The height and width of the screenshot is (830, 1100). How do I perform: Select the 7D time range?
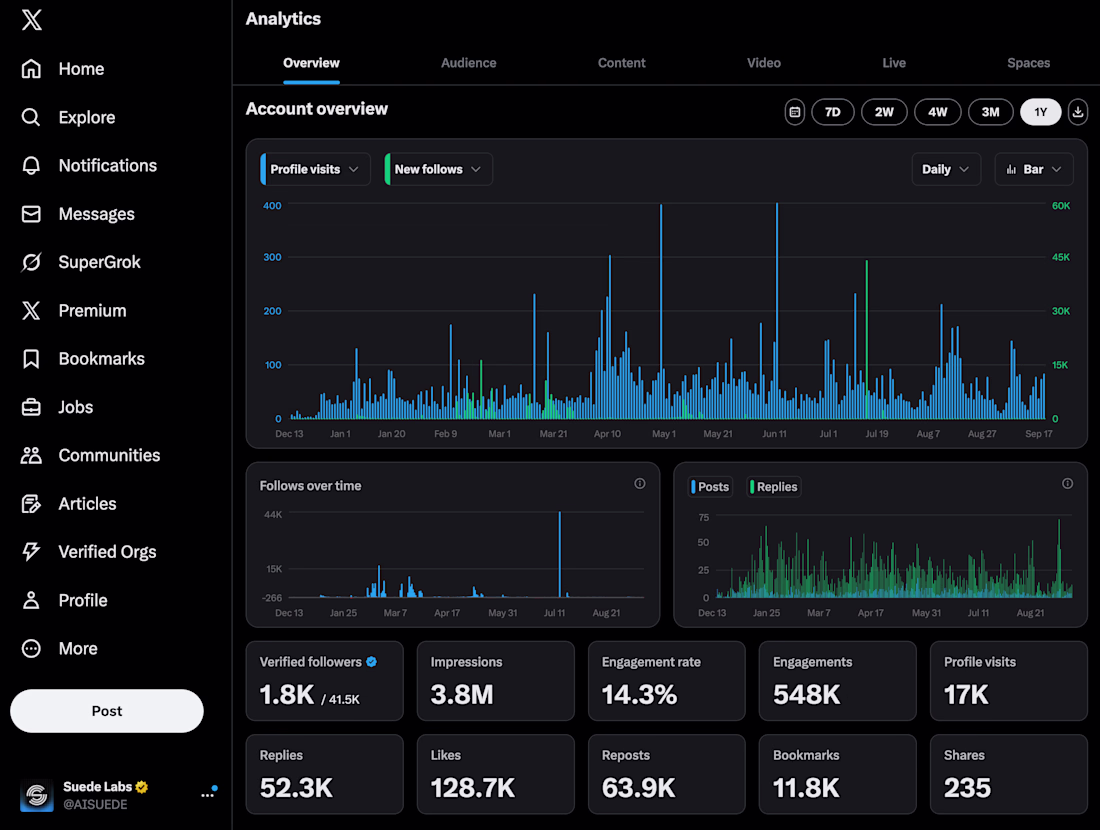pos(833,112)
